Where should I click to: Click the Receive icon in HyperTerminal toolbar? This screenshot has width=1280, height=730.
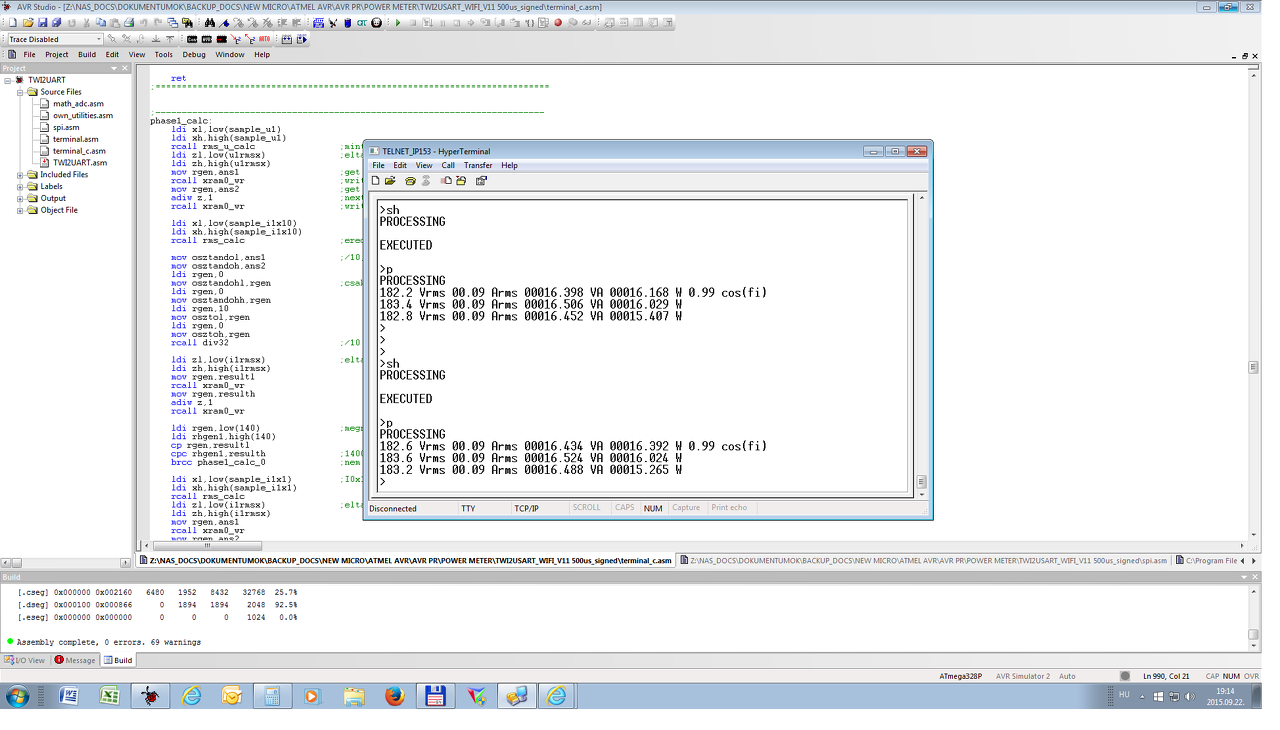(461, 181)
